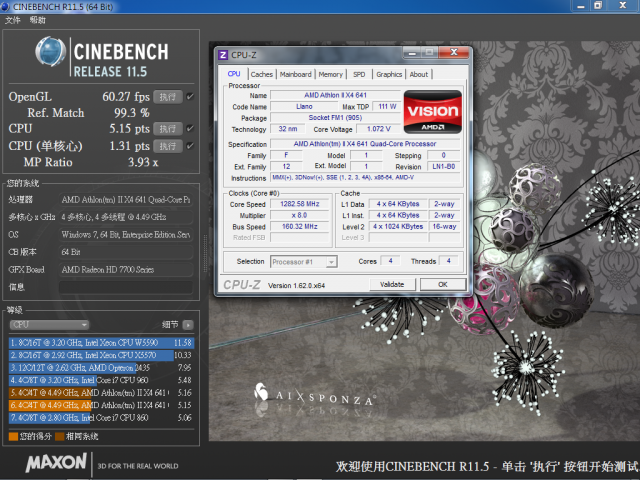Select ranking row AMD Athlon scoring 5.16

click(x=101, y=393)
